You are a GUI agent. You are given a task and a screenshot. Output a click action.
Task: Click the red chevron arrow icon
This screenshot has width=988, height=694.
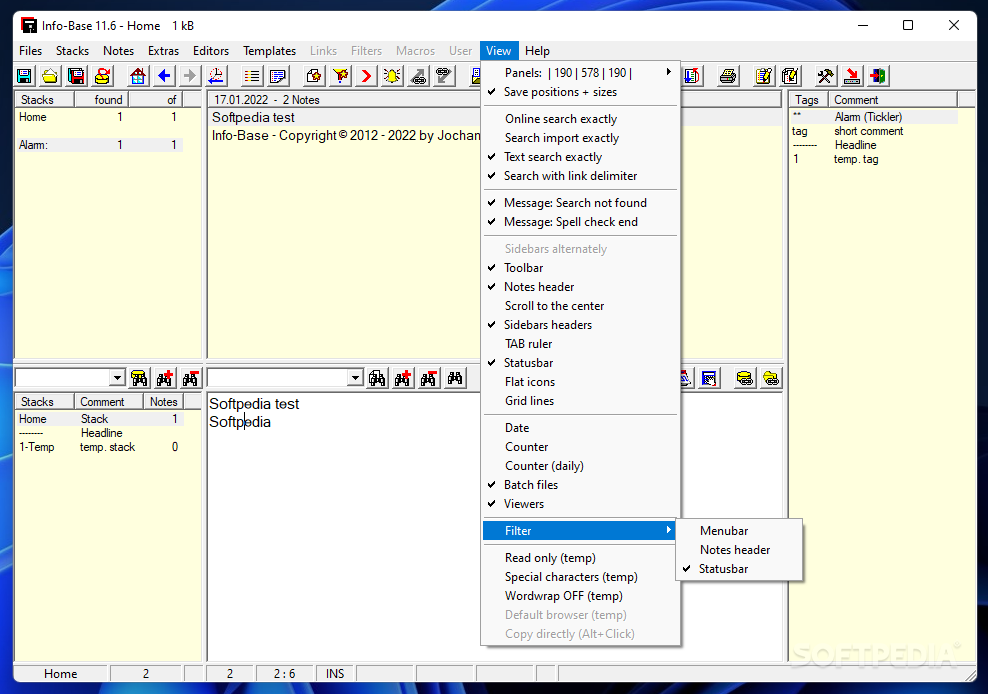point(366,76)
